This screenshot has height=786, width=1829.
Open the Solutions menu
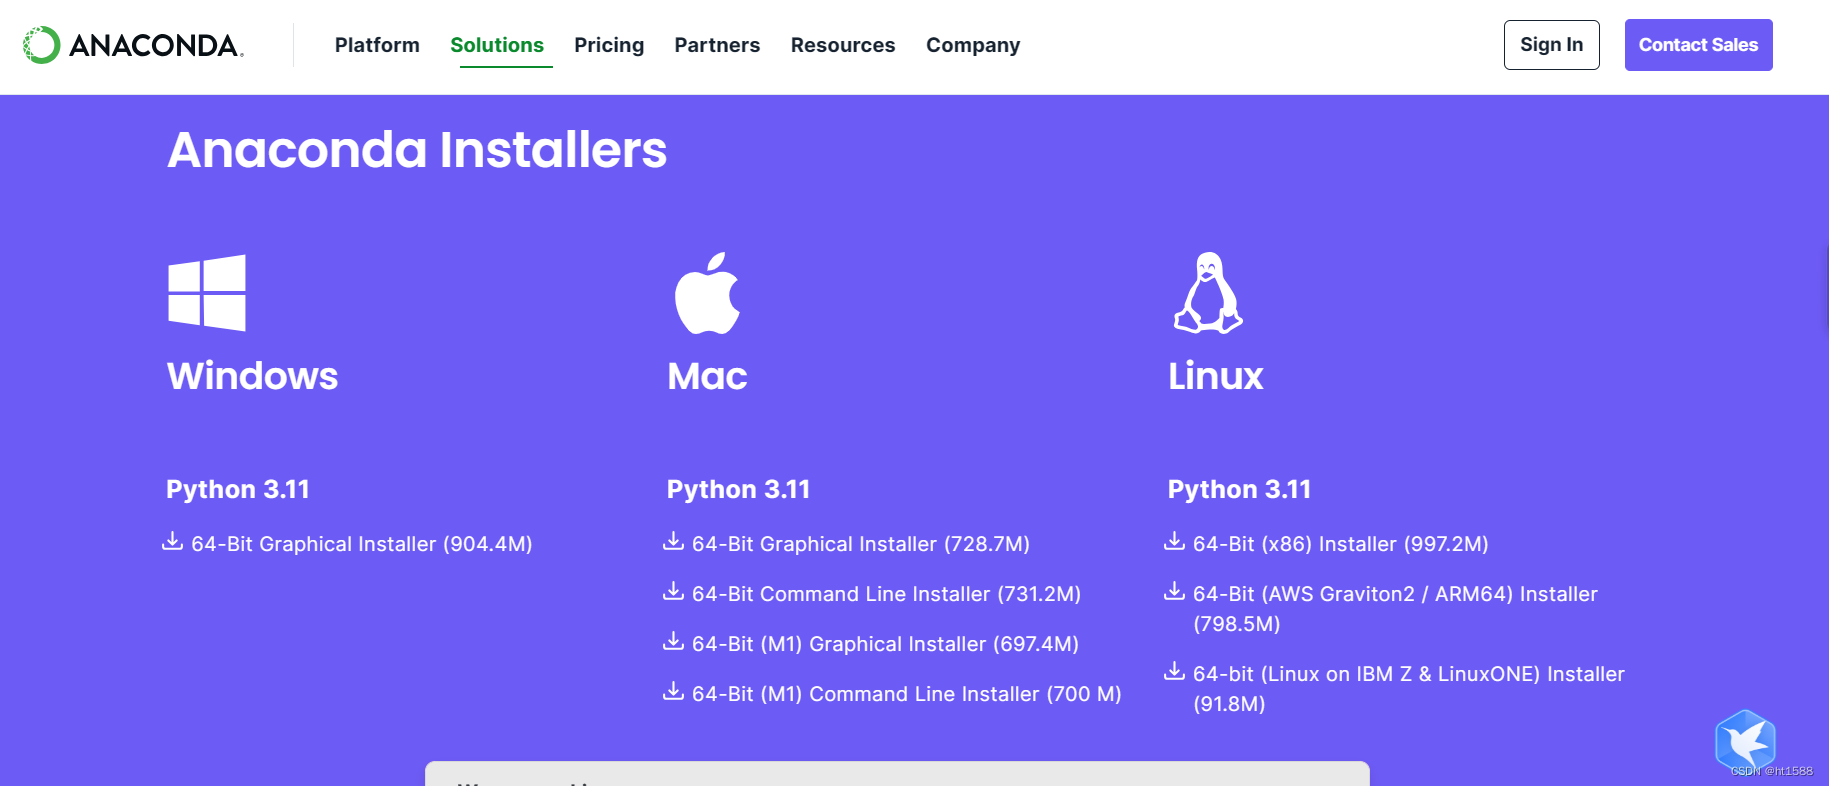(x=497, y=45)
